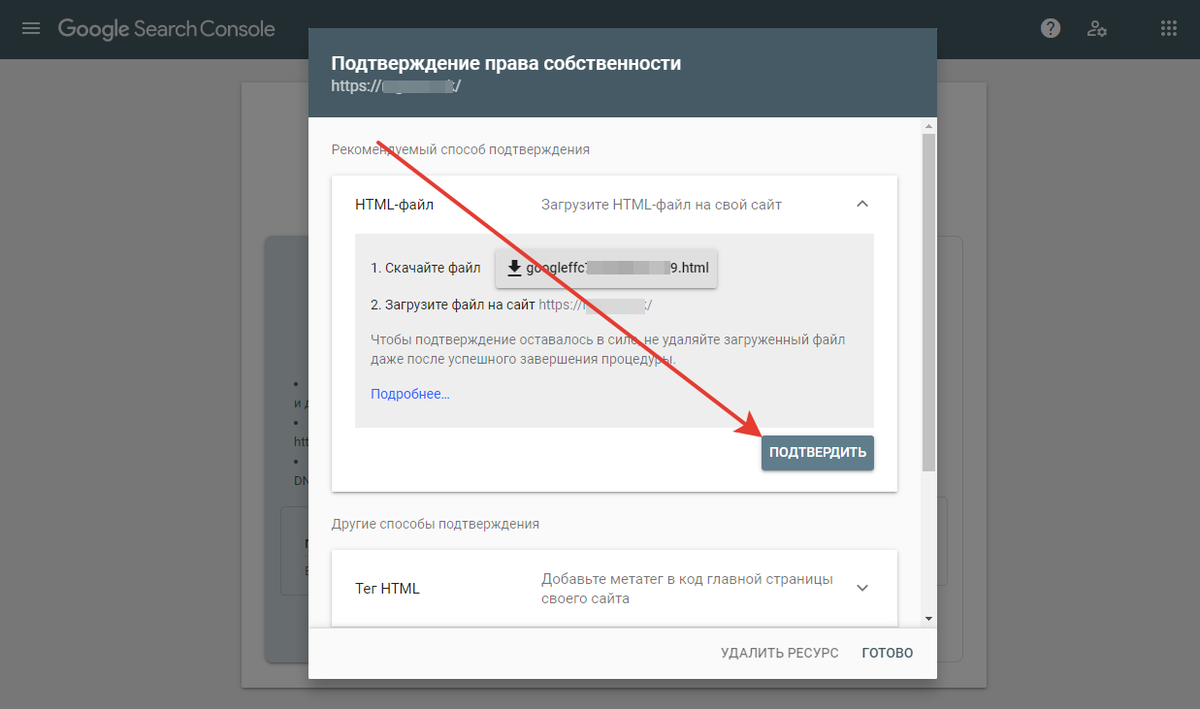Click the '1. Скачайте файл' step text

click(x=425, y=268)
